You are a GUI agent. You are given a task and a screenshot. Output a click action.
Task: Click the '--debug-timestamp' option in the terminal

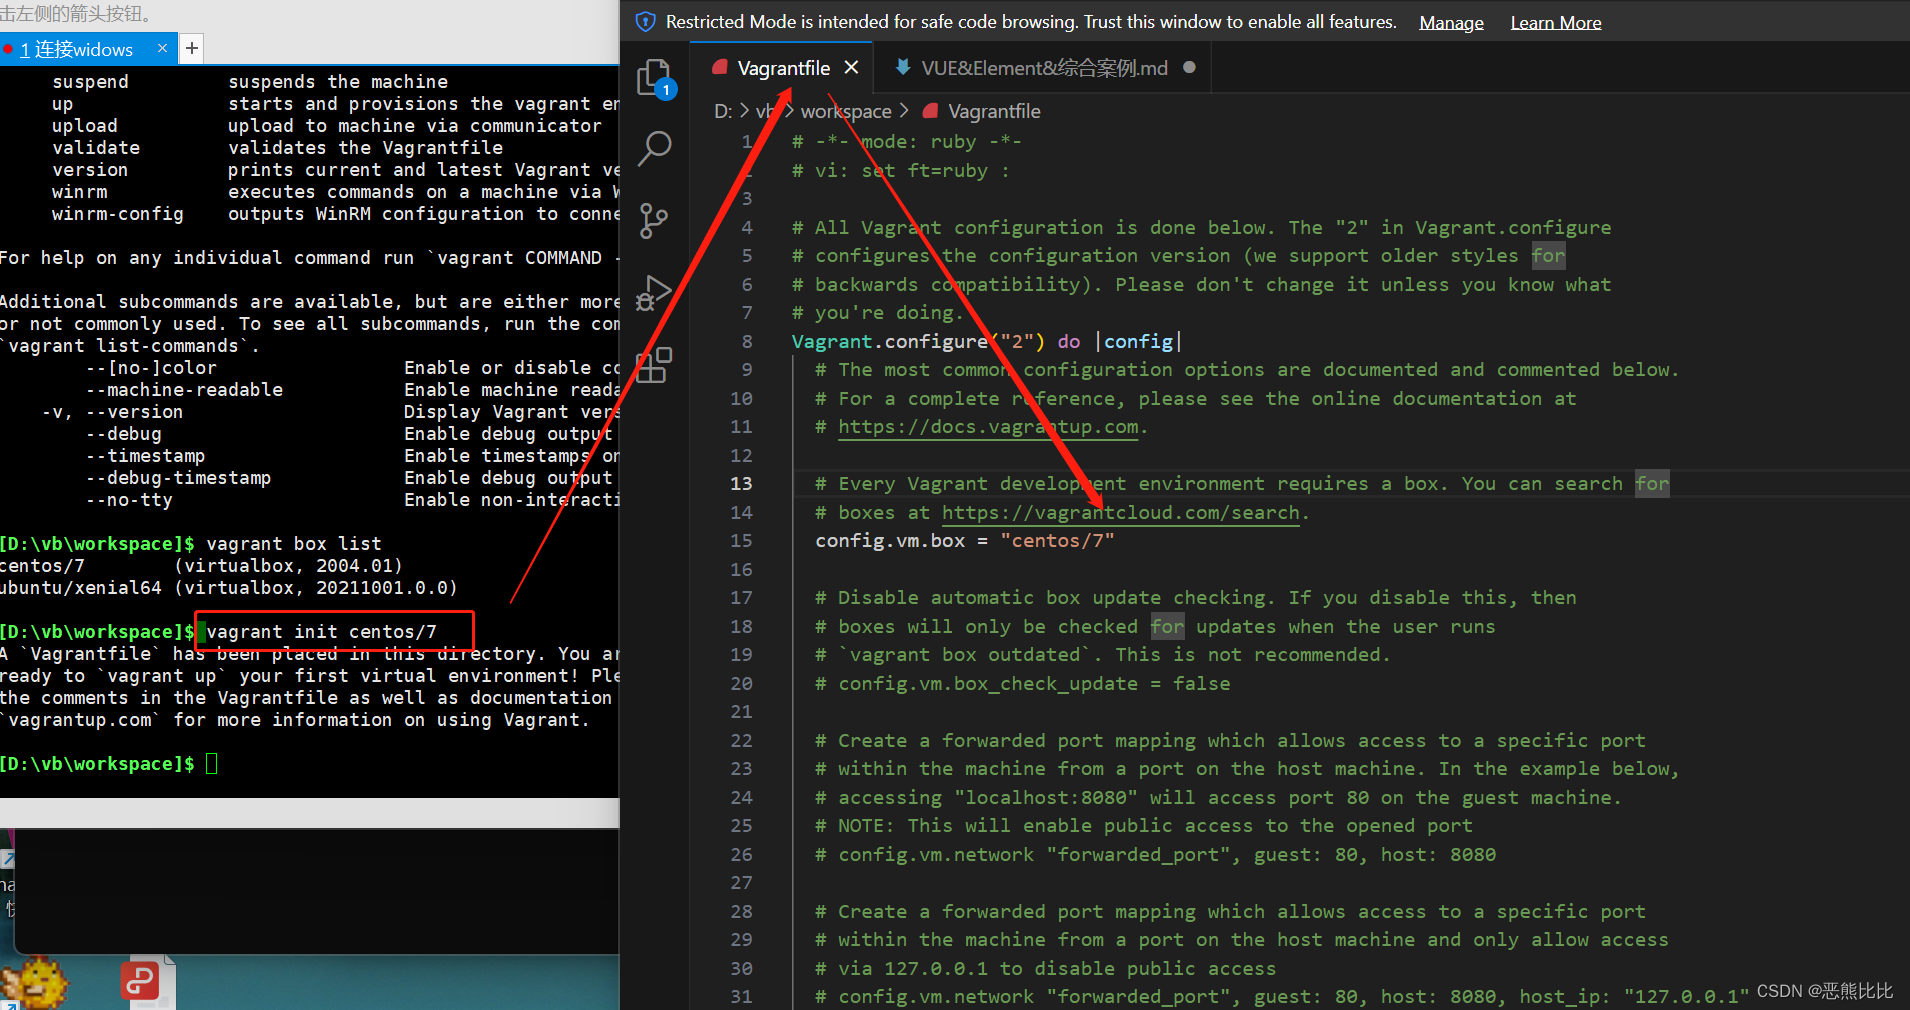[178, 478]
